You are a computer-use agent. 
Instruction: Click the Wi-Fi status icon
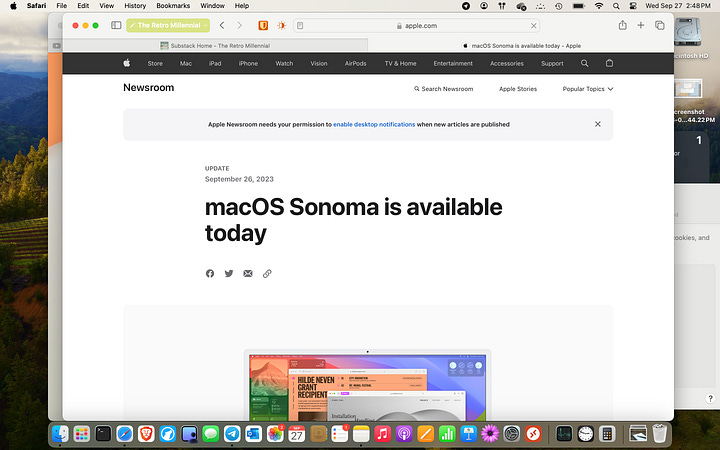click(x=599, y=6)
